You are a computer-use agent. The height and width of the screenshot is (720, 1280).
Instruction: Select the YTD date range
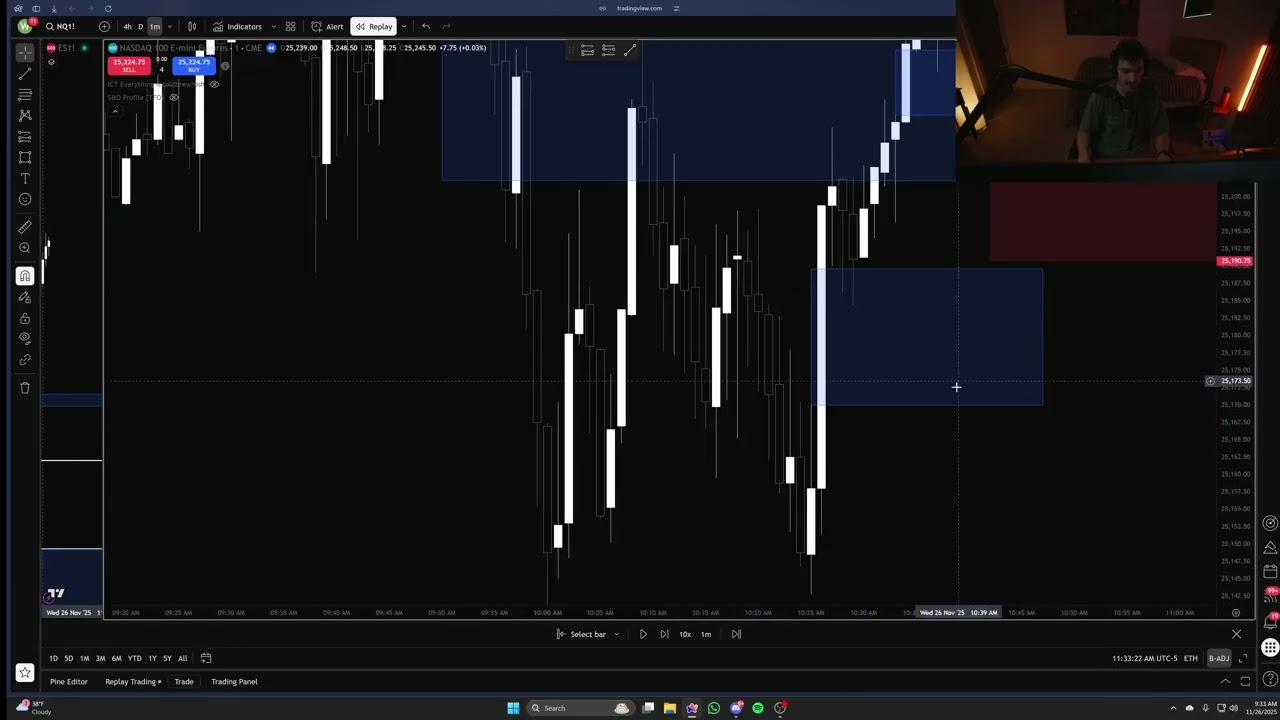coord(134,658)
